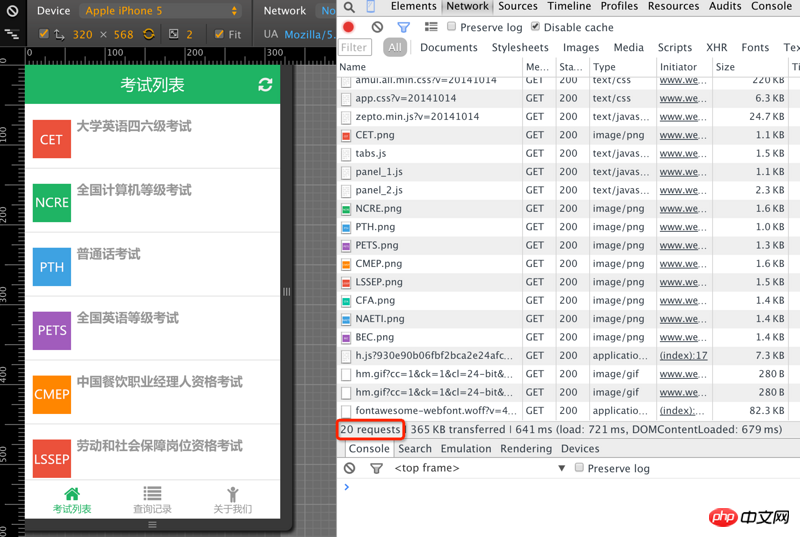Tap the 考试列表 home tab icon
The width and height of the screenshot is (800, 537).
click(x=72, y=494)
